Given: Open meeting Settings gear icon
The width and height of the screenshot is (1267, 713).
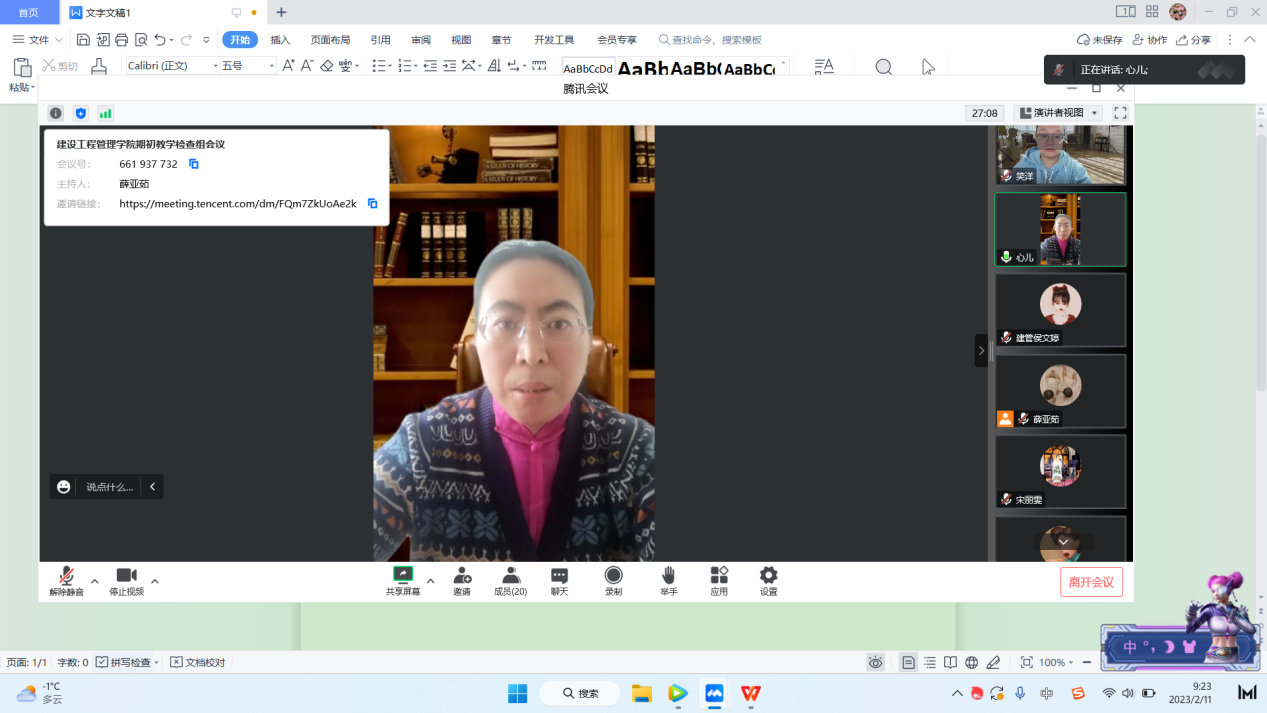Looking at the screenshot, I should point(768,576).
